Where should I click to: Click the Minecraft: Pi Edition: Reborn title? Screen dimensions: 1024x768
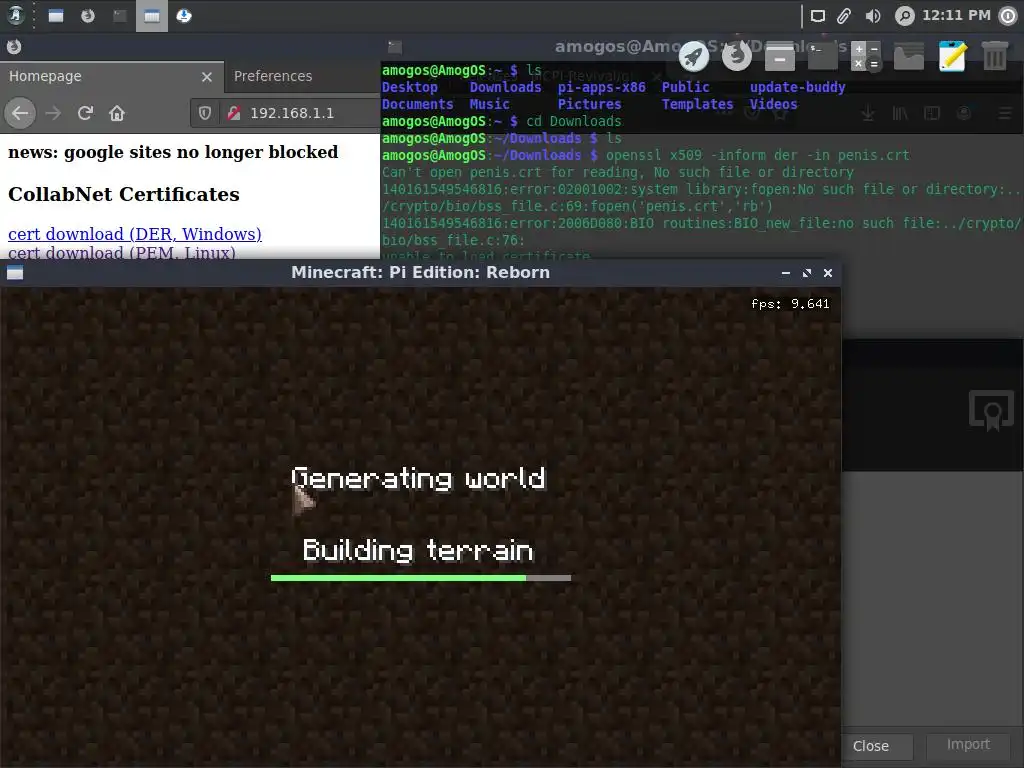421,272
